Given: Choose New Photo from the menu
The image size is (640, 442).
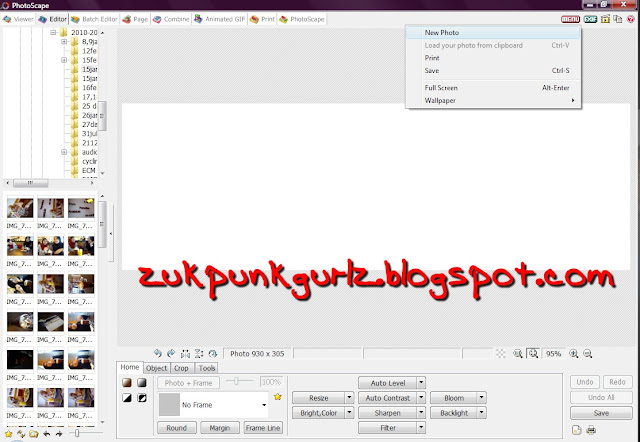Looking at the screenshot, I should 493,33.
